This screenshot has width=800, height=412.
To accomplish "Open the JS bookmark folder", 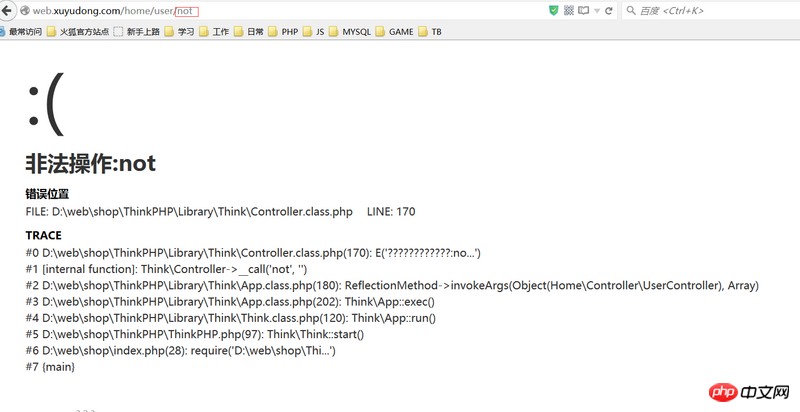I will tap(314, 32).
